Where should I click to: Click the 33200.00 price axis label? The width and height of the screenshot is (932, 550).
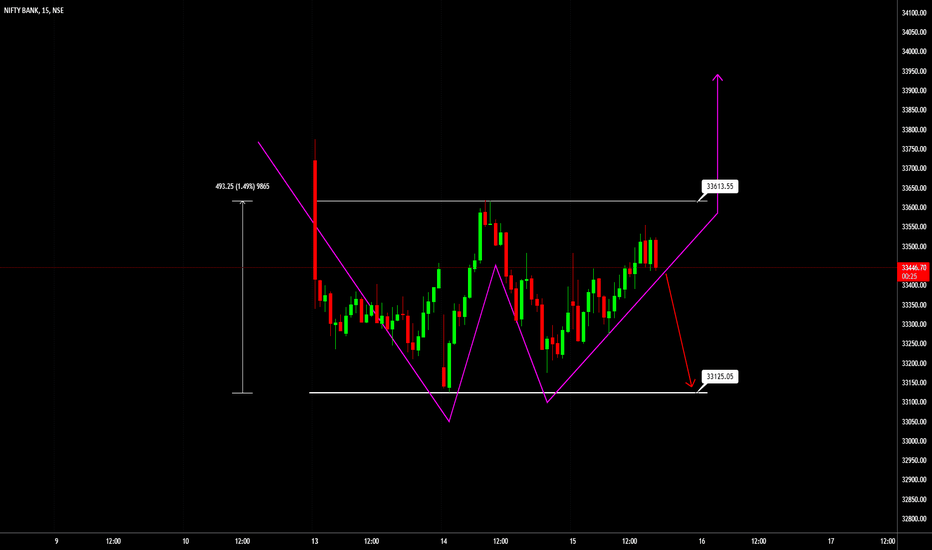click(914, 363)
